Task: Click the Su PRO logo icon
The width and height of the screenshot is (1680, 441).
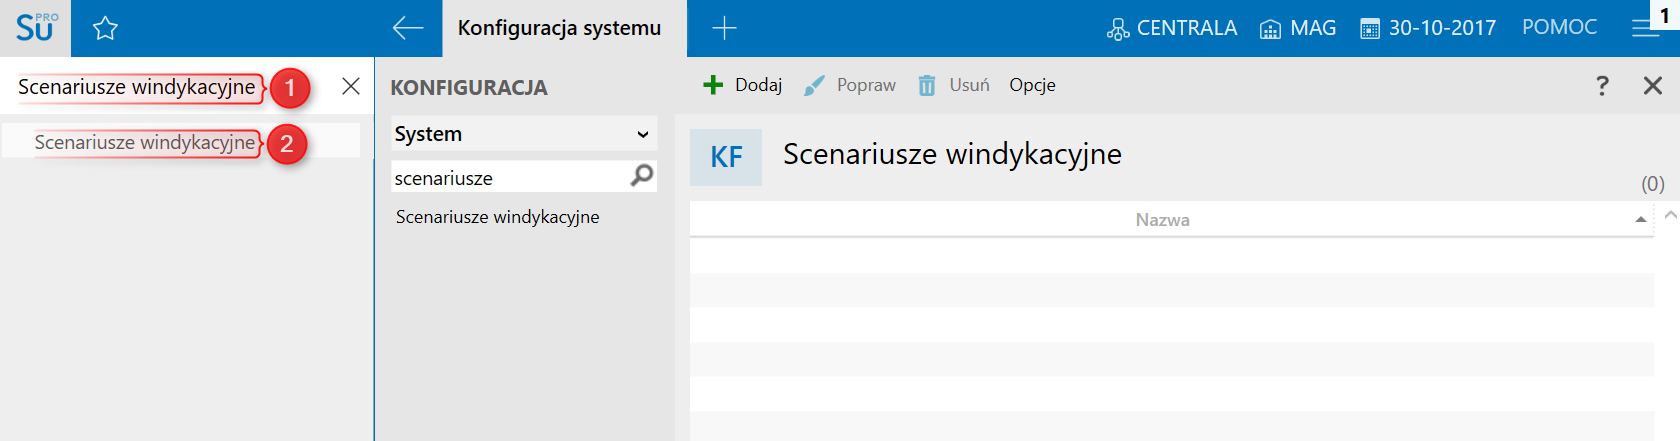Action: 35,27
